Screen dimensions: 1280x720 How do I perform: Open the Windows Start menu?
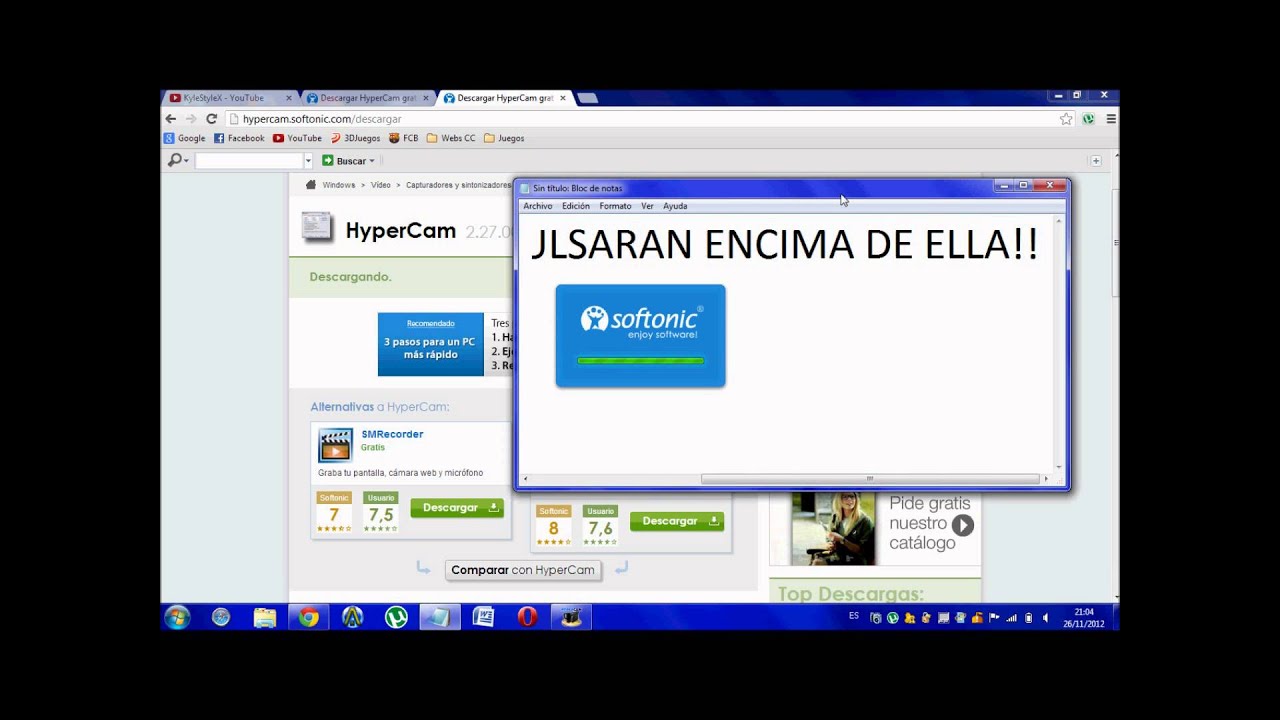(x=177, y=617)
